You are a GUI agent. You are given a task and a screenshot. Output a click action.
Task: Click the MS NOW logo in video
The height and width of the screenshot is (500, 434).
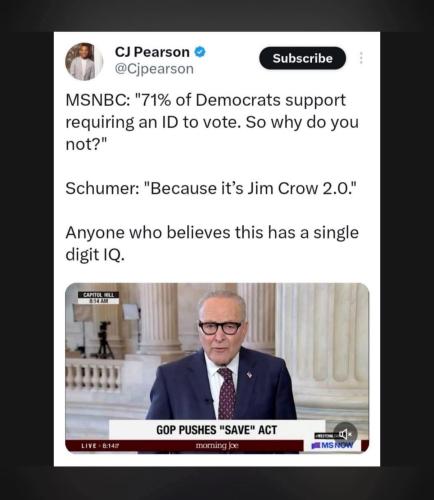point(332,445)
